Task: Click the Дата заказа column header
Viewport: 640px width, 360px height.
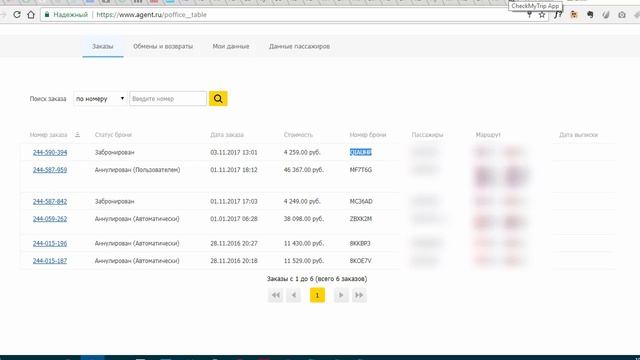Action: pyautogui.click(x=227, y=135)
